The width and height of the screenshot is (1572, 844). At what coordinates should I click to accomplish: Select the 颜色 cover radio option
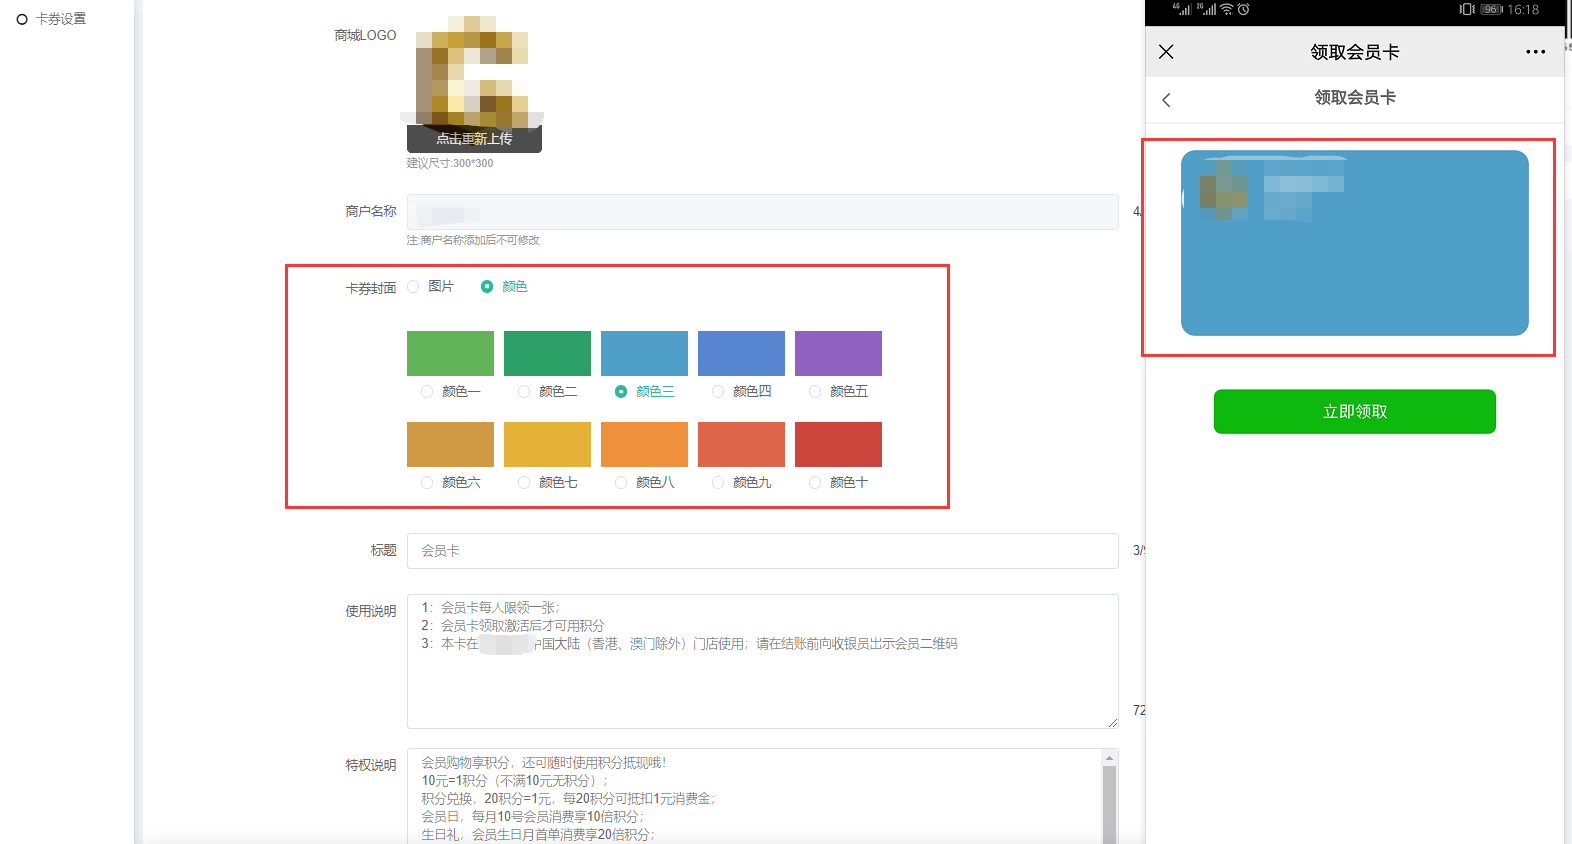click(487, 287)
